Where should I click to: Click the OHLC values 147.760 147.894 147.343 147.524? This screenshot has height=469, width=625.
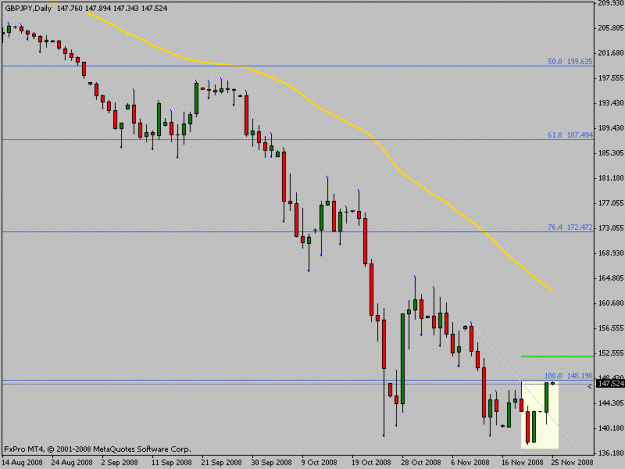[112, 8]
